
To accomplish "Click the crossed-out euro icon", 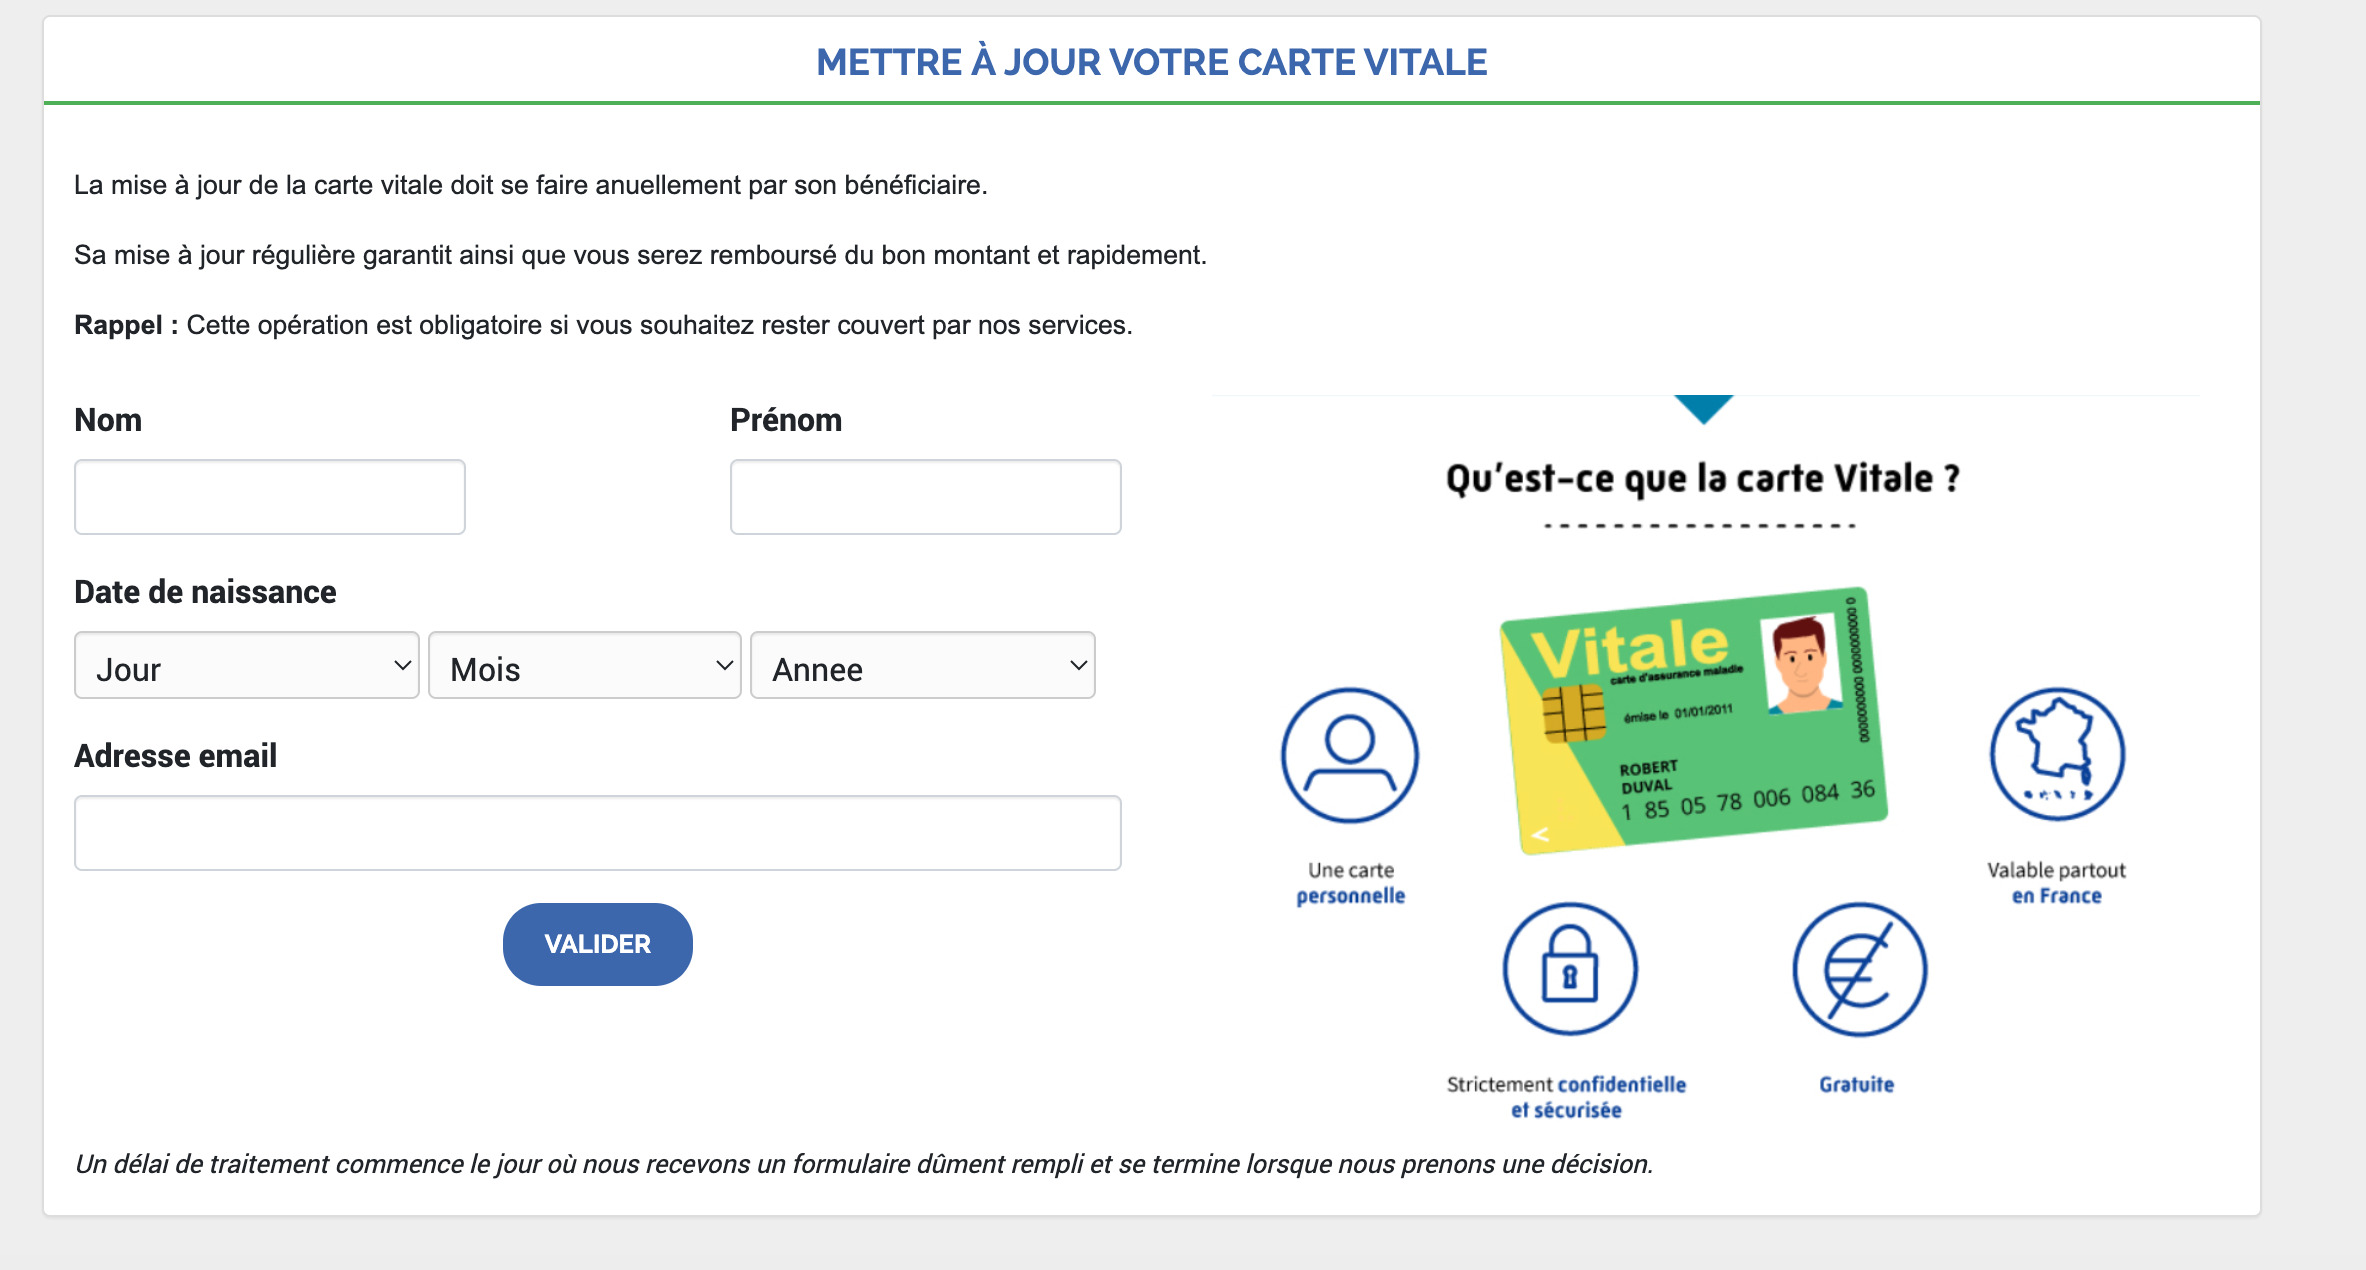I will 1858,968.
